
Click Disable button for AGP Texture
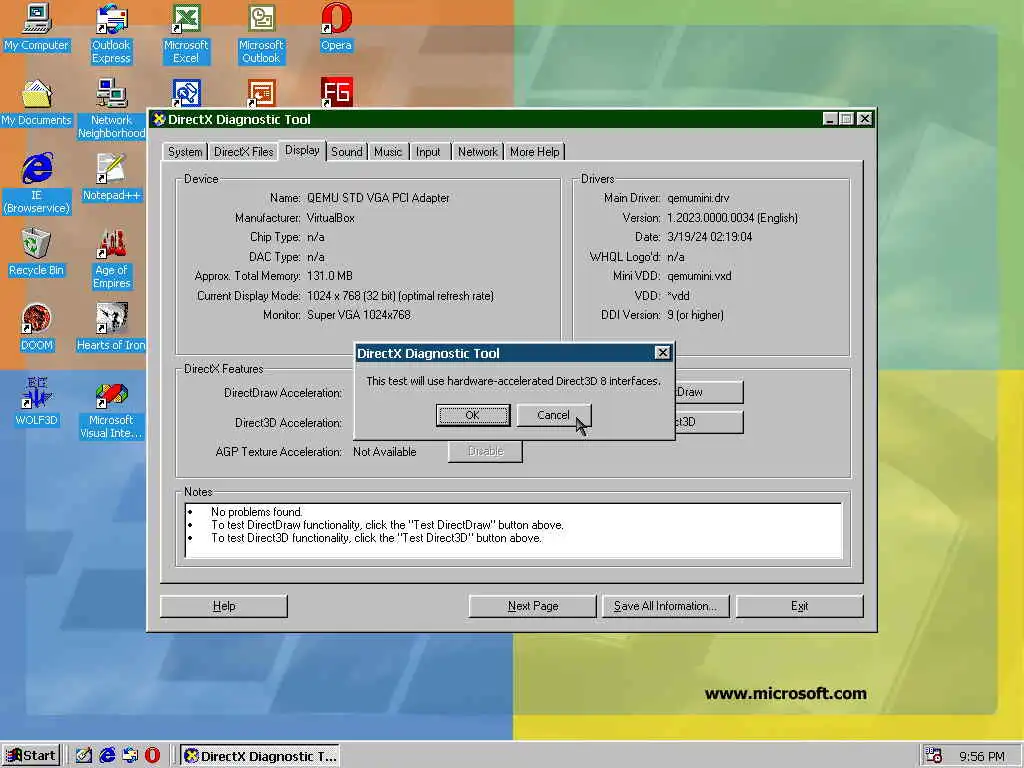tap(485, 451)
